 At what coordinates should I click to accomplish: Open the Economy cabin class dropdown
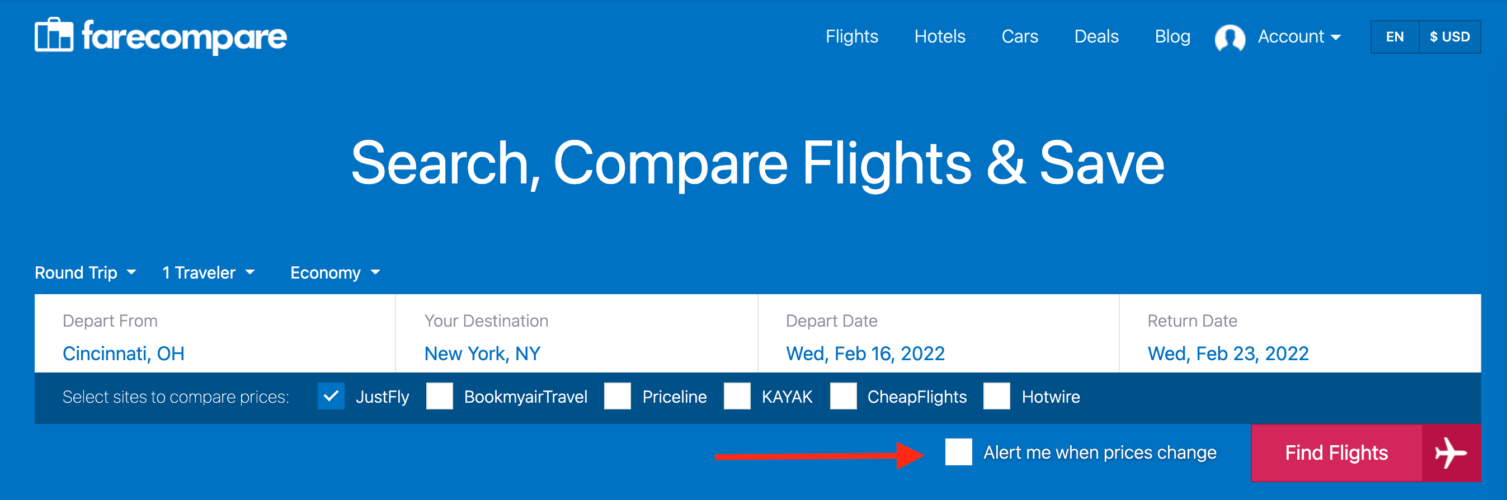336,272
